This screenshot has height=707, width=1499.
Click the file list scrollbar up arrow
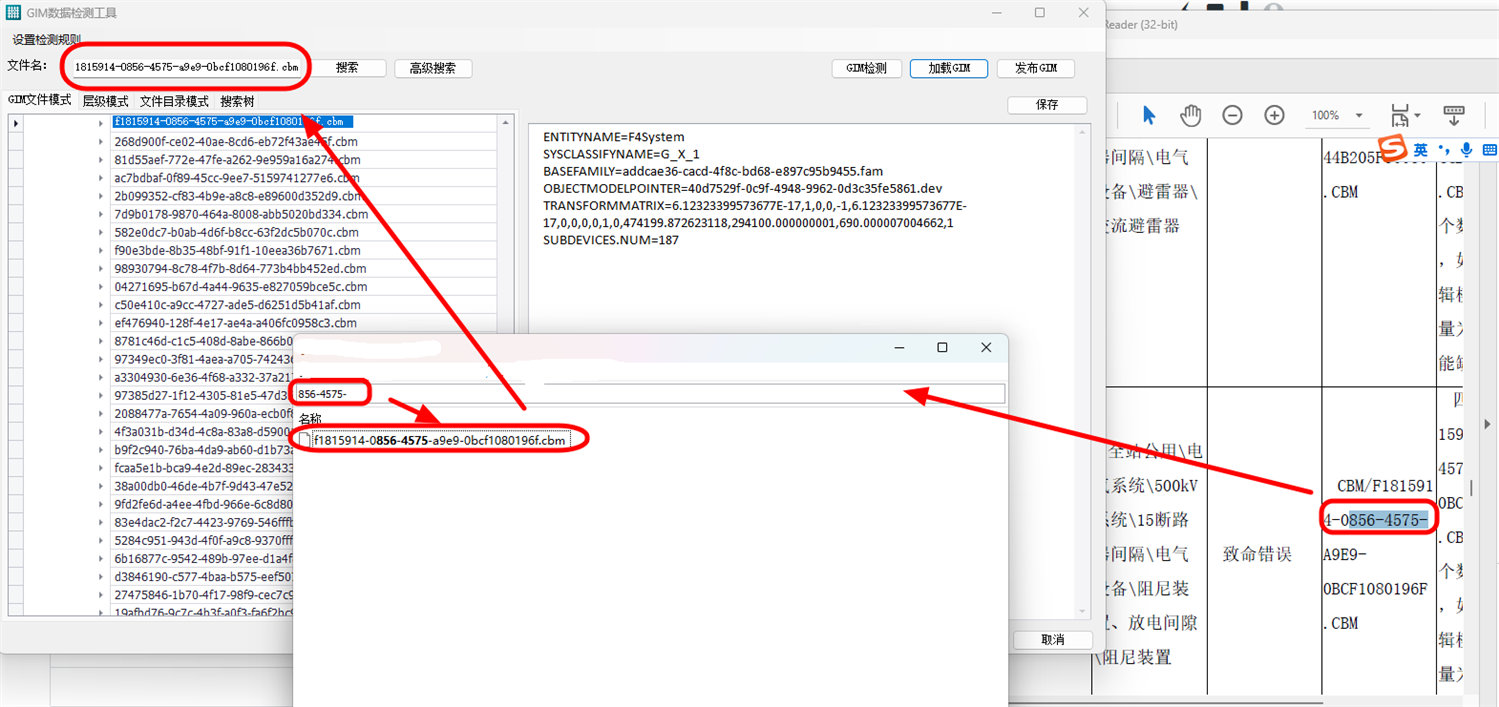point(505,121)
